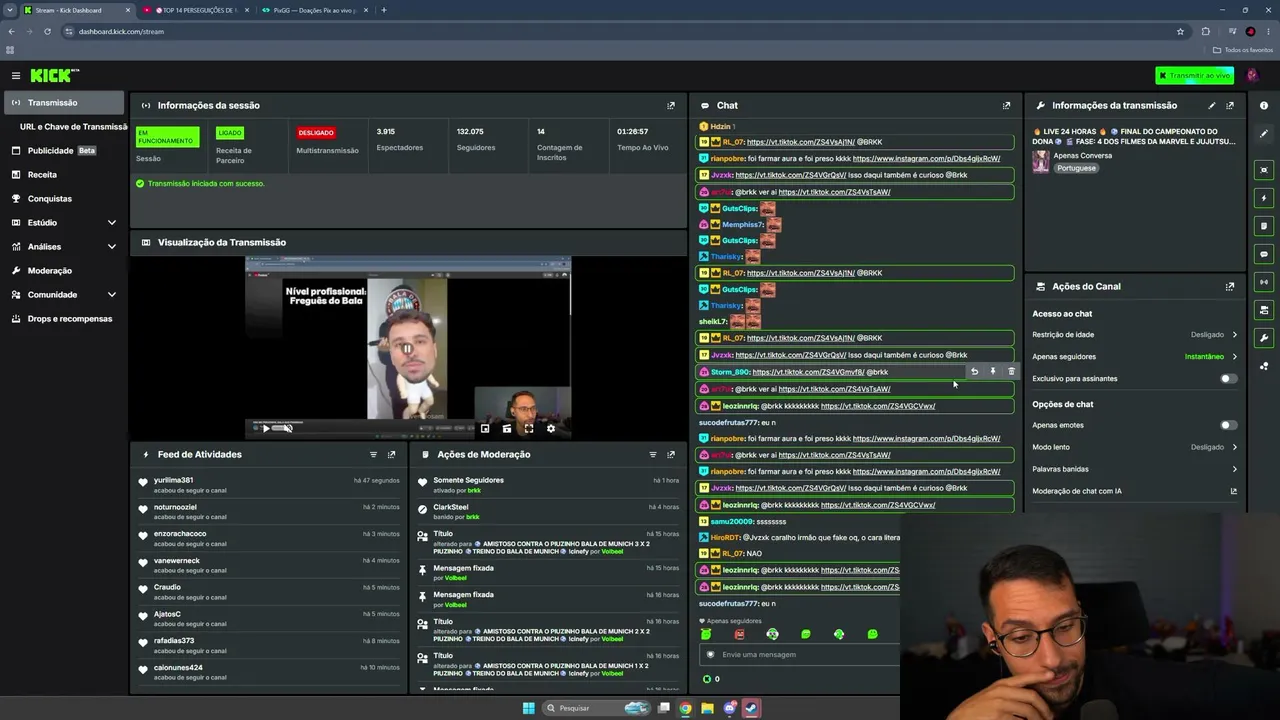
Task: Reply to the Storm_890 chat message
Action: [975, 372]
